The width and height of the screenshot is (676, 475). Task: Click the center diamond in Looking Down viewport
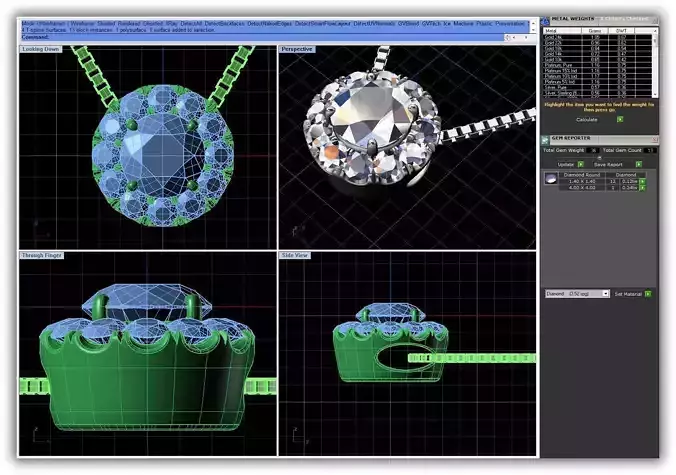(163, 155)
